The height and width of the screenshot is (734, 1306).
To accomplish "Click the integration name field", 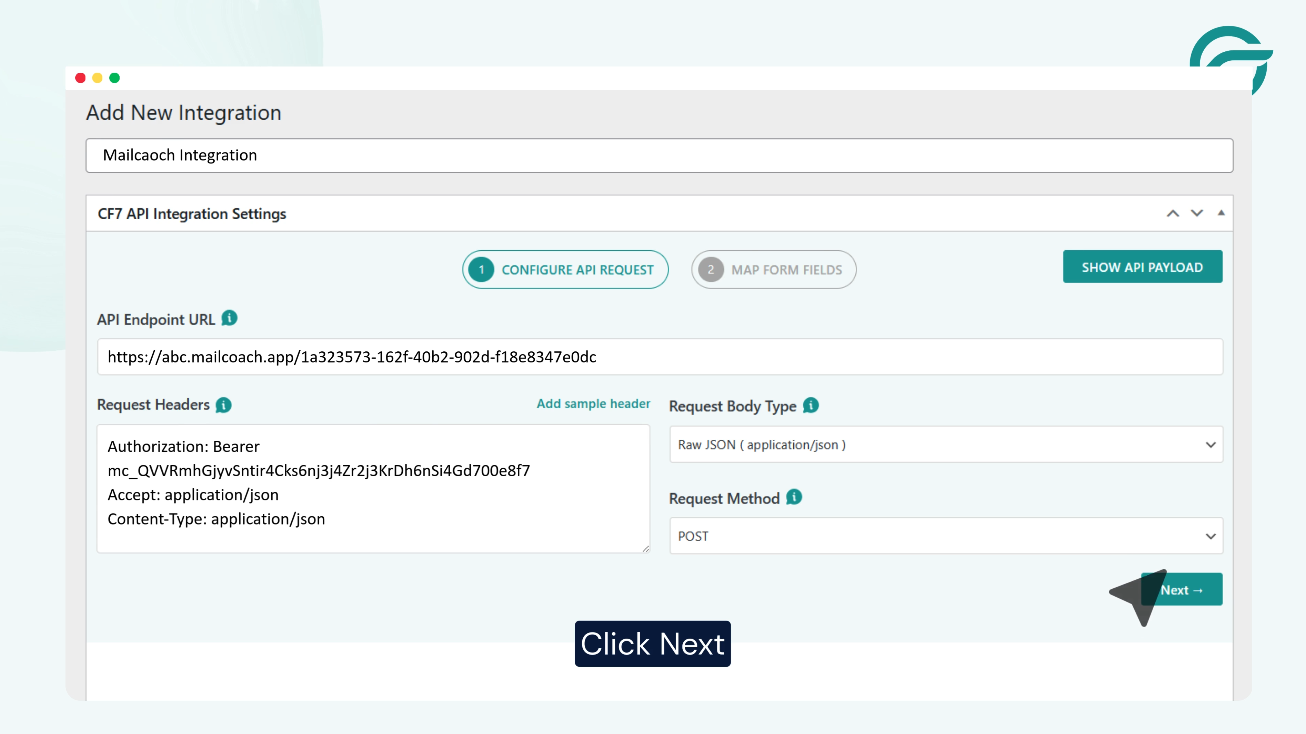I will point(659,155).
